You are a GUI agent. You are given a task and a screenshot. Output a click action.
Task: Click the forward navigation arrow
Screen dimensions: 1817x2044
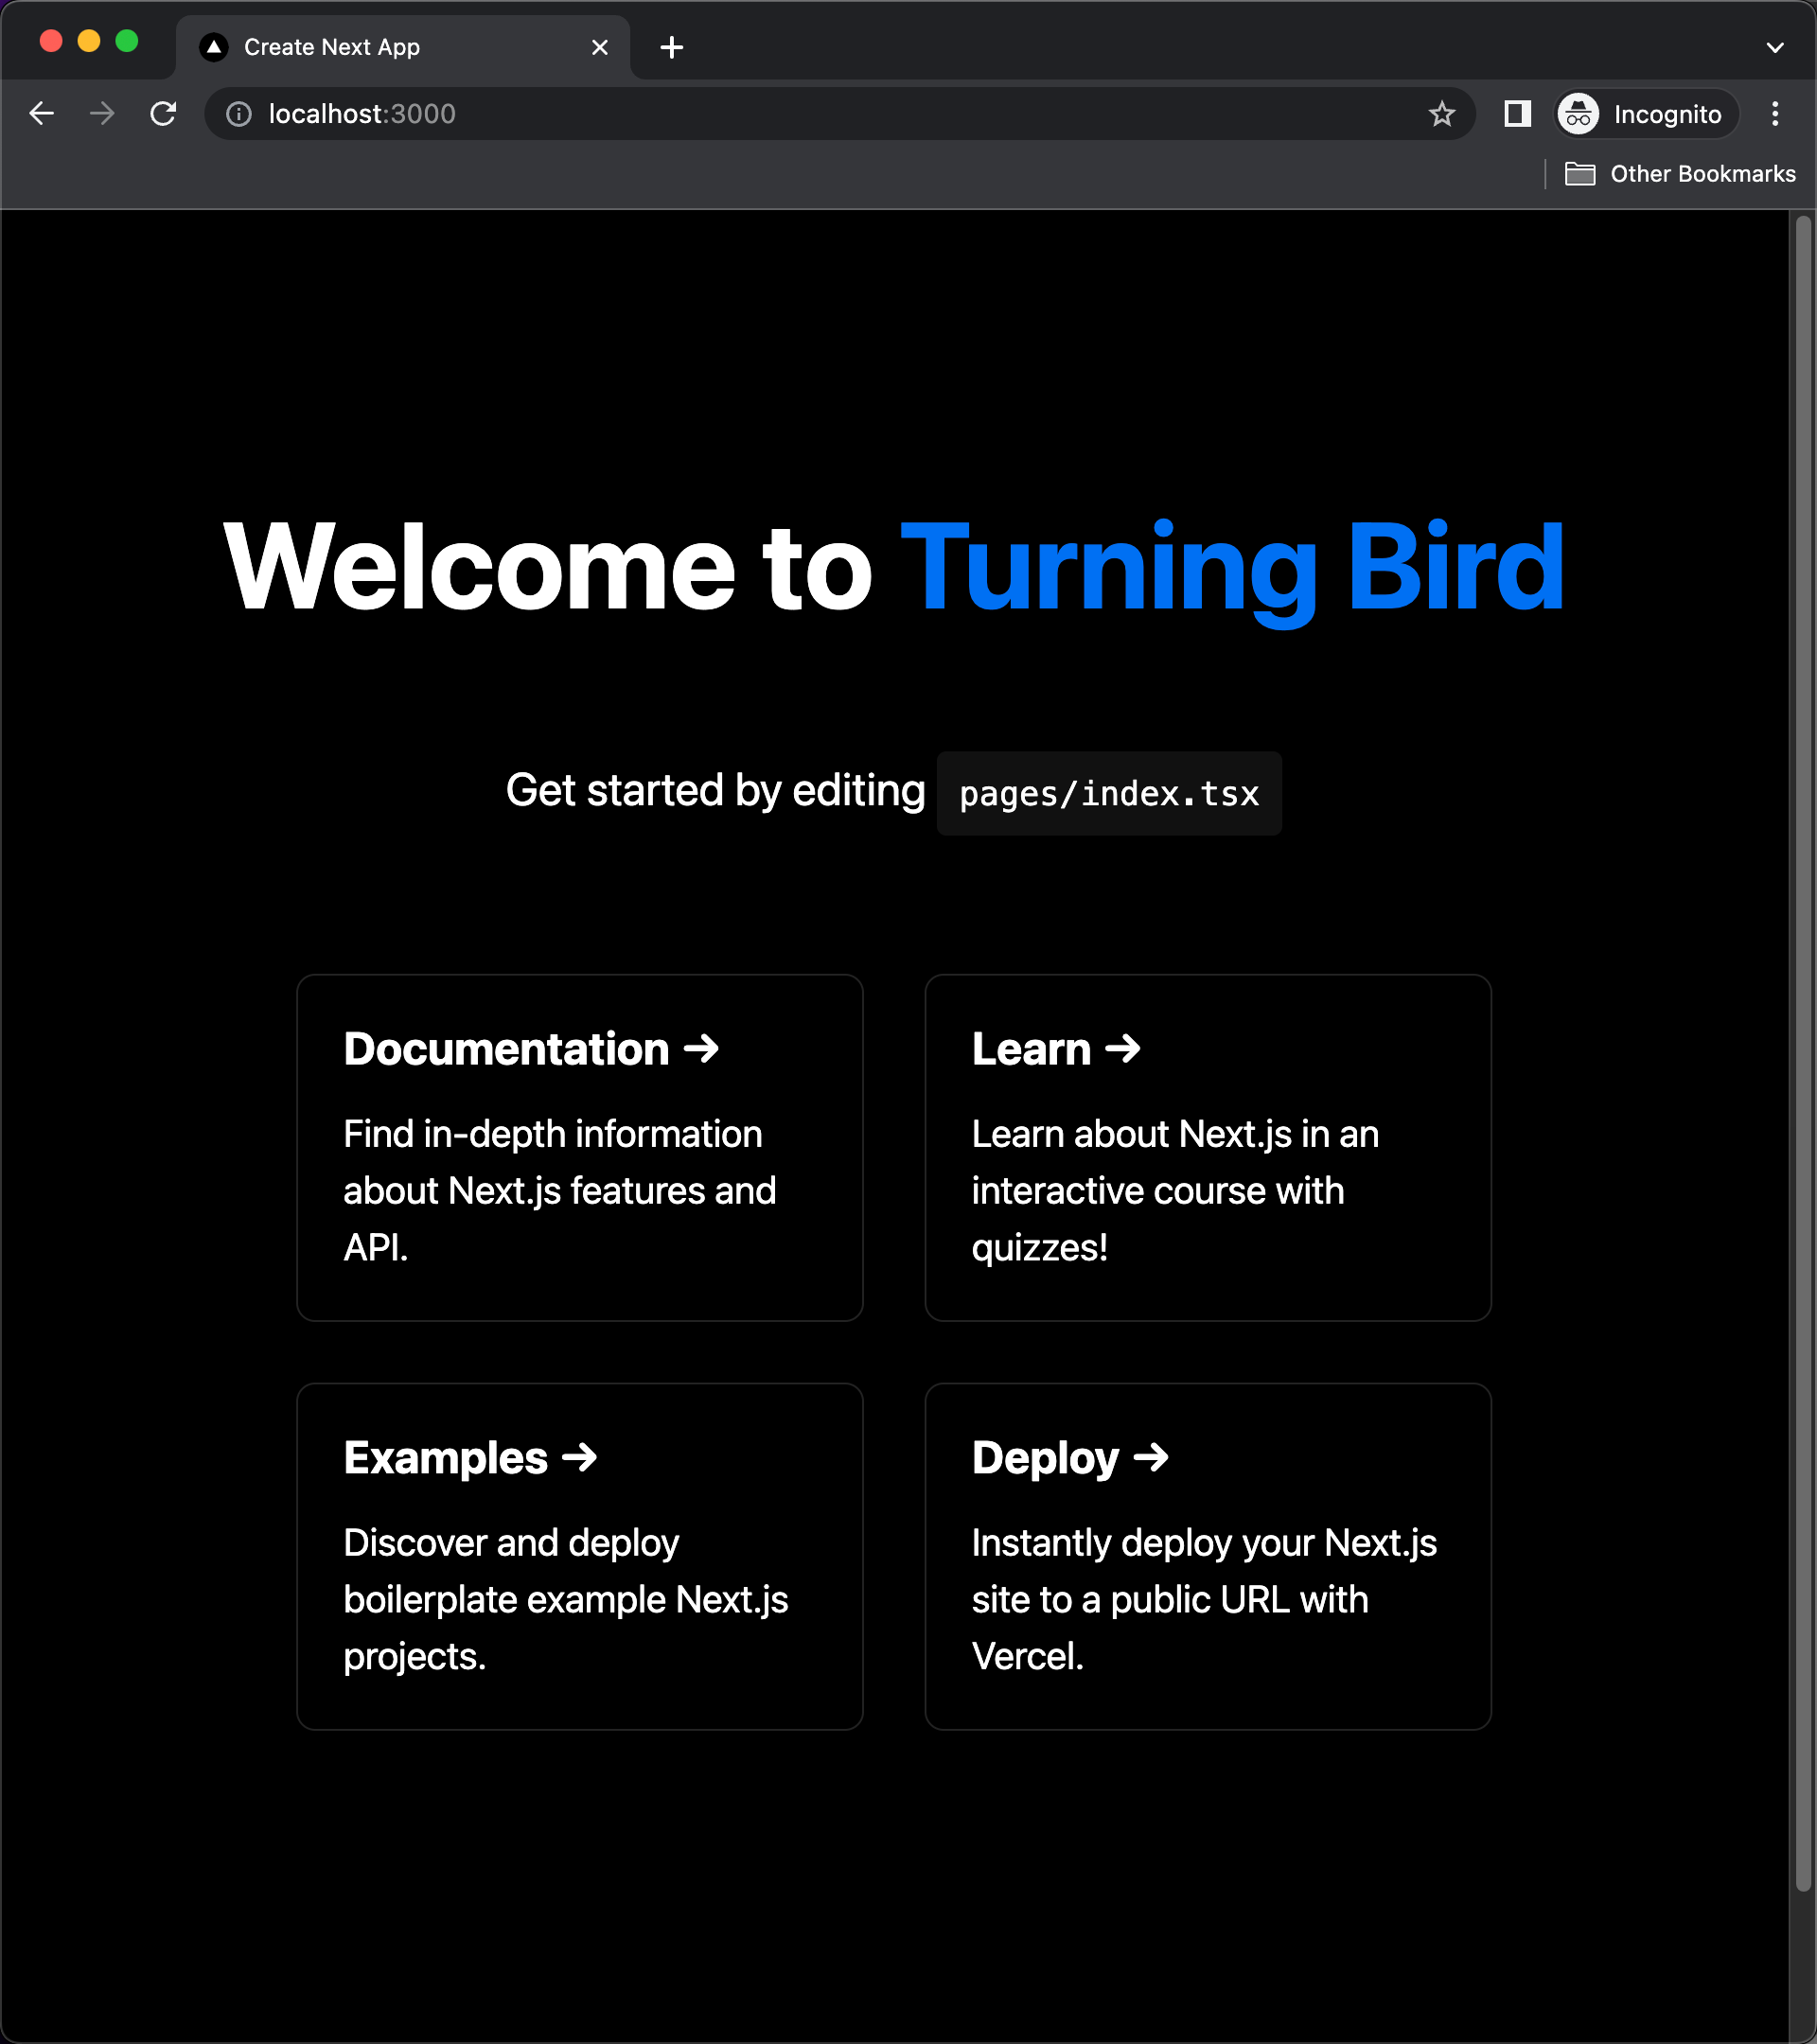tap(102, 114)
